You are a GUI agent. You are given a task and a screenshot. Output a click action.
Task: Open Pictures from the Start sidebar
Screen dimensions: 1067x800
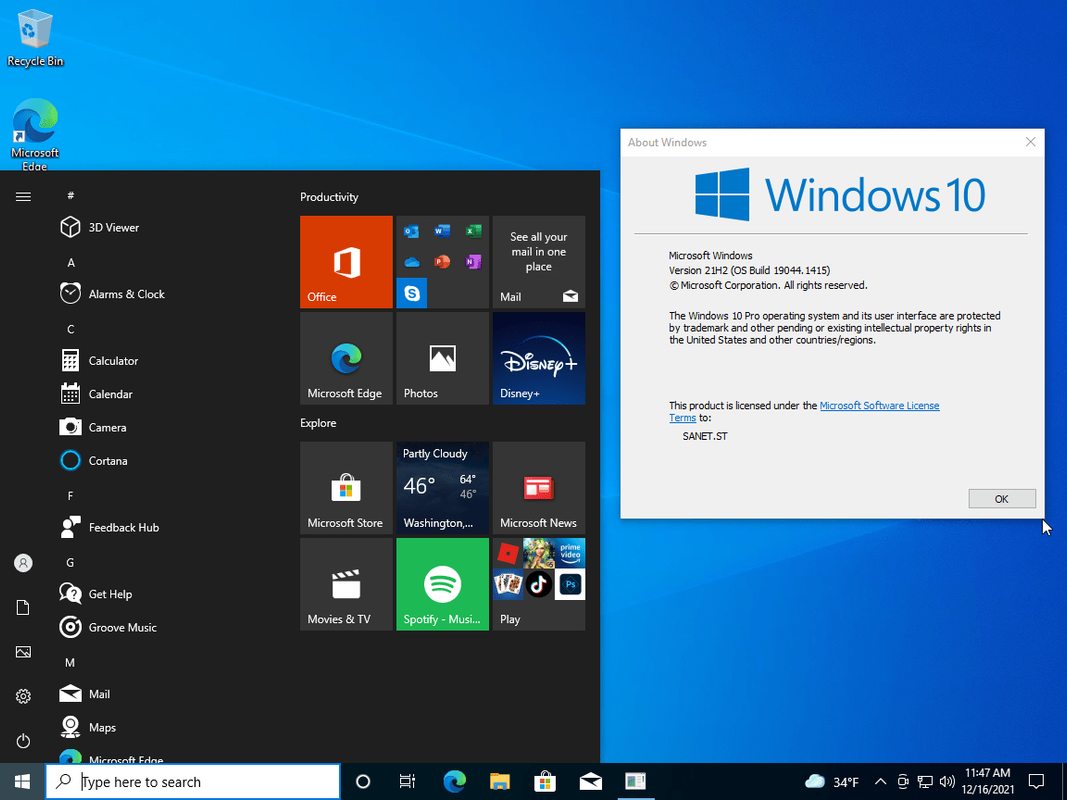(23, 652)
